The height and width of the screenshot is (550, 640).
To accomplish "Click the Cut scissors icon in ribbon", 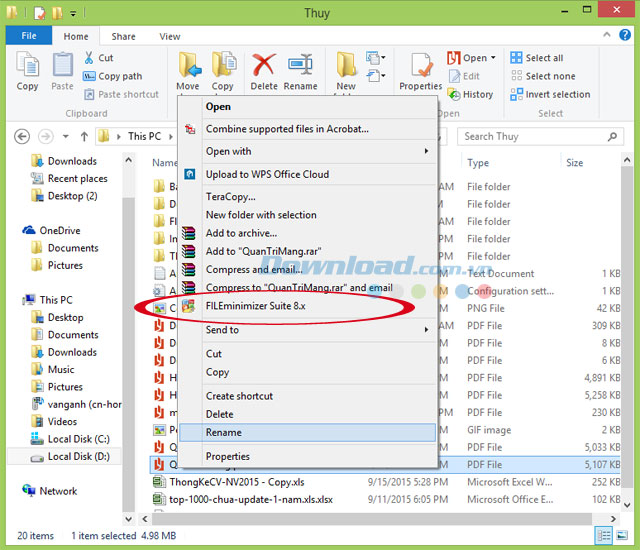I will 89,58.
